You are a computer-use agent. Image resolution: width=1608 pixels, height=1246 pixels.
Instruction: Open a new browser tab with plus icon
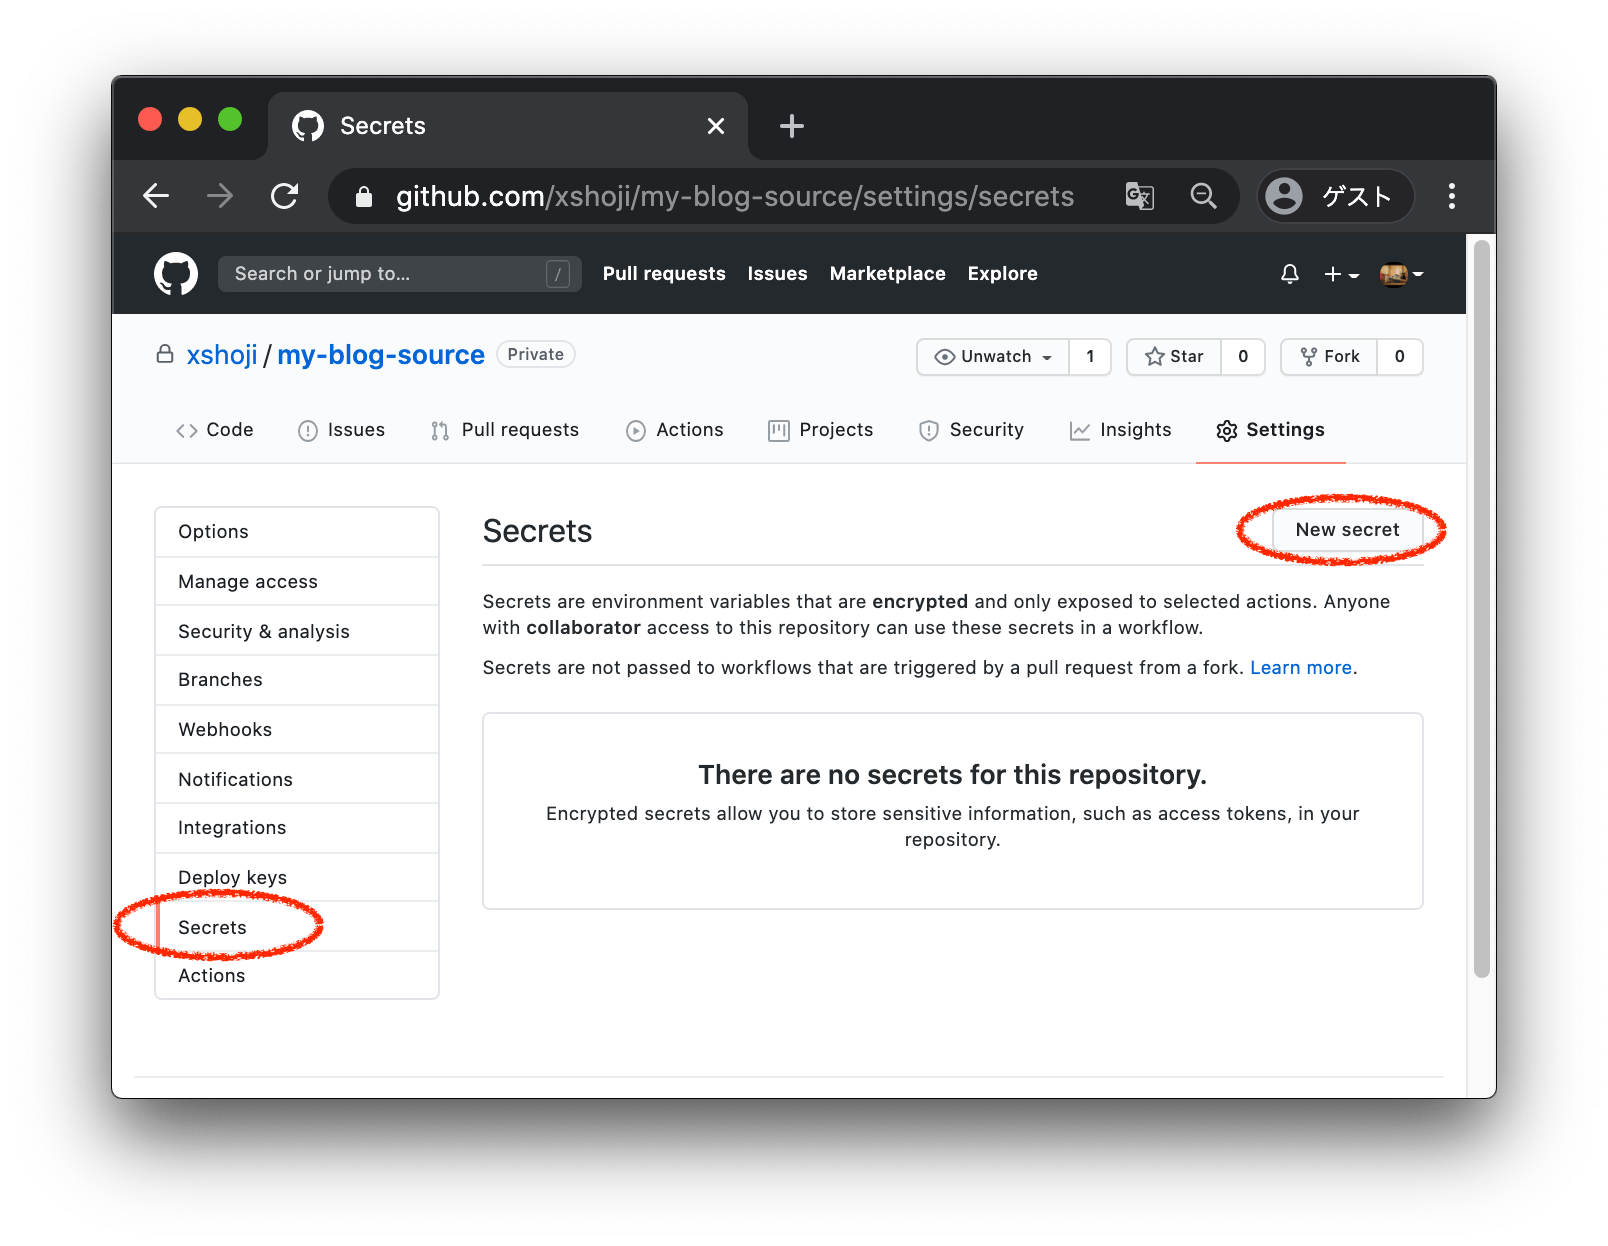coord(791,126)
